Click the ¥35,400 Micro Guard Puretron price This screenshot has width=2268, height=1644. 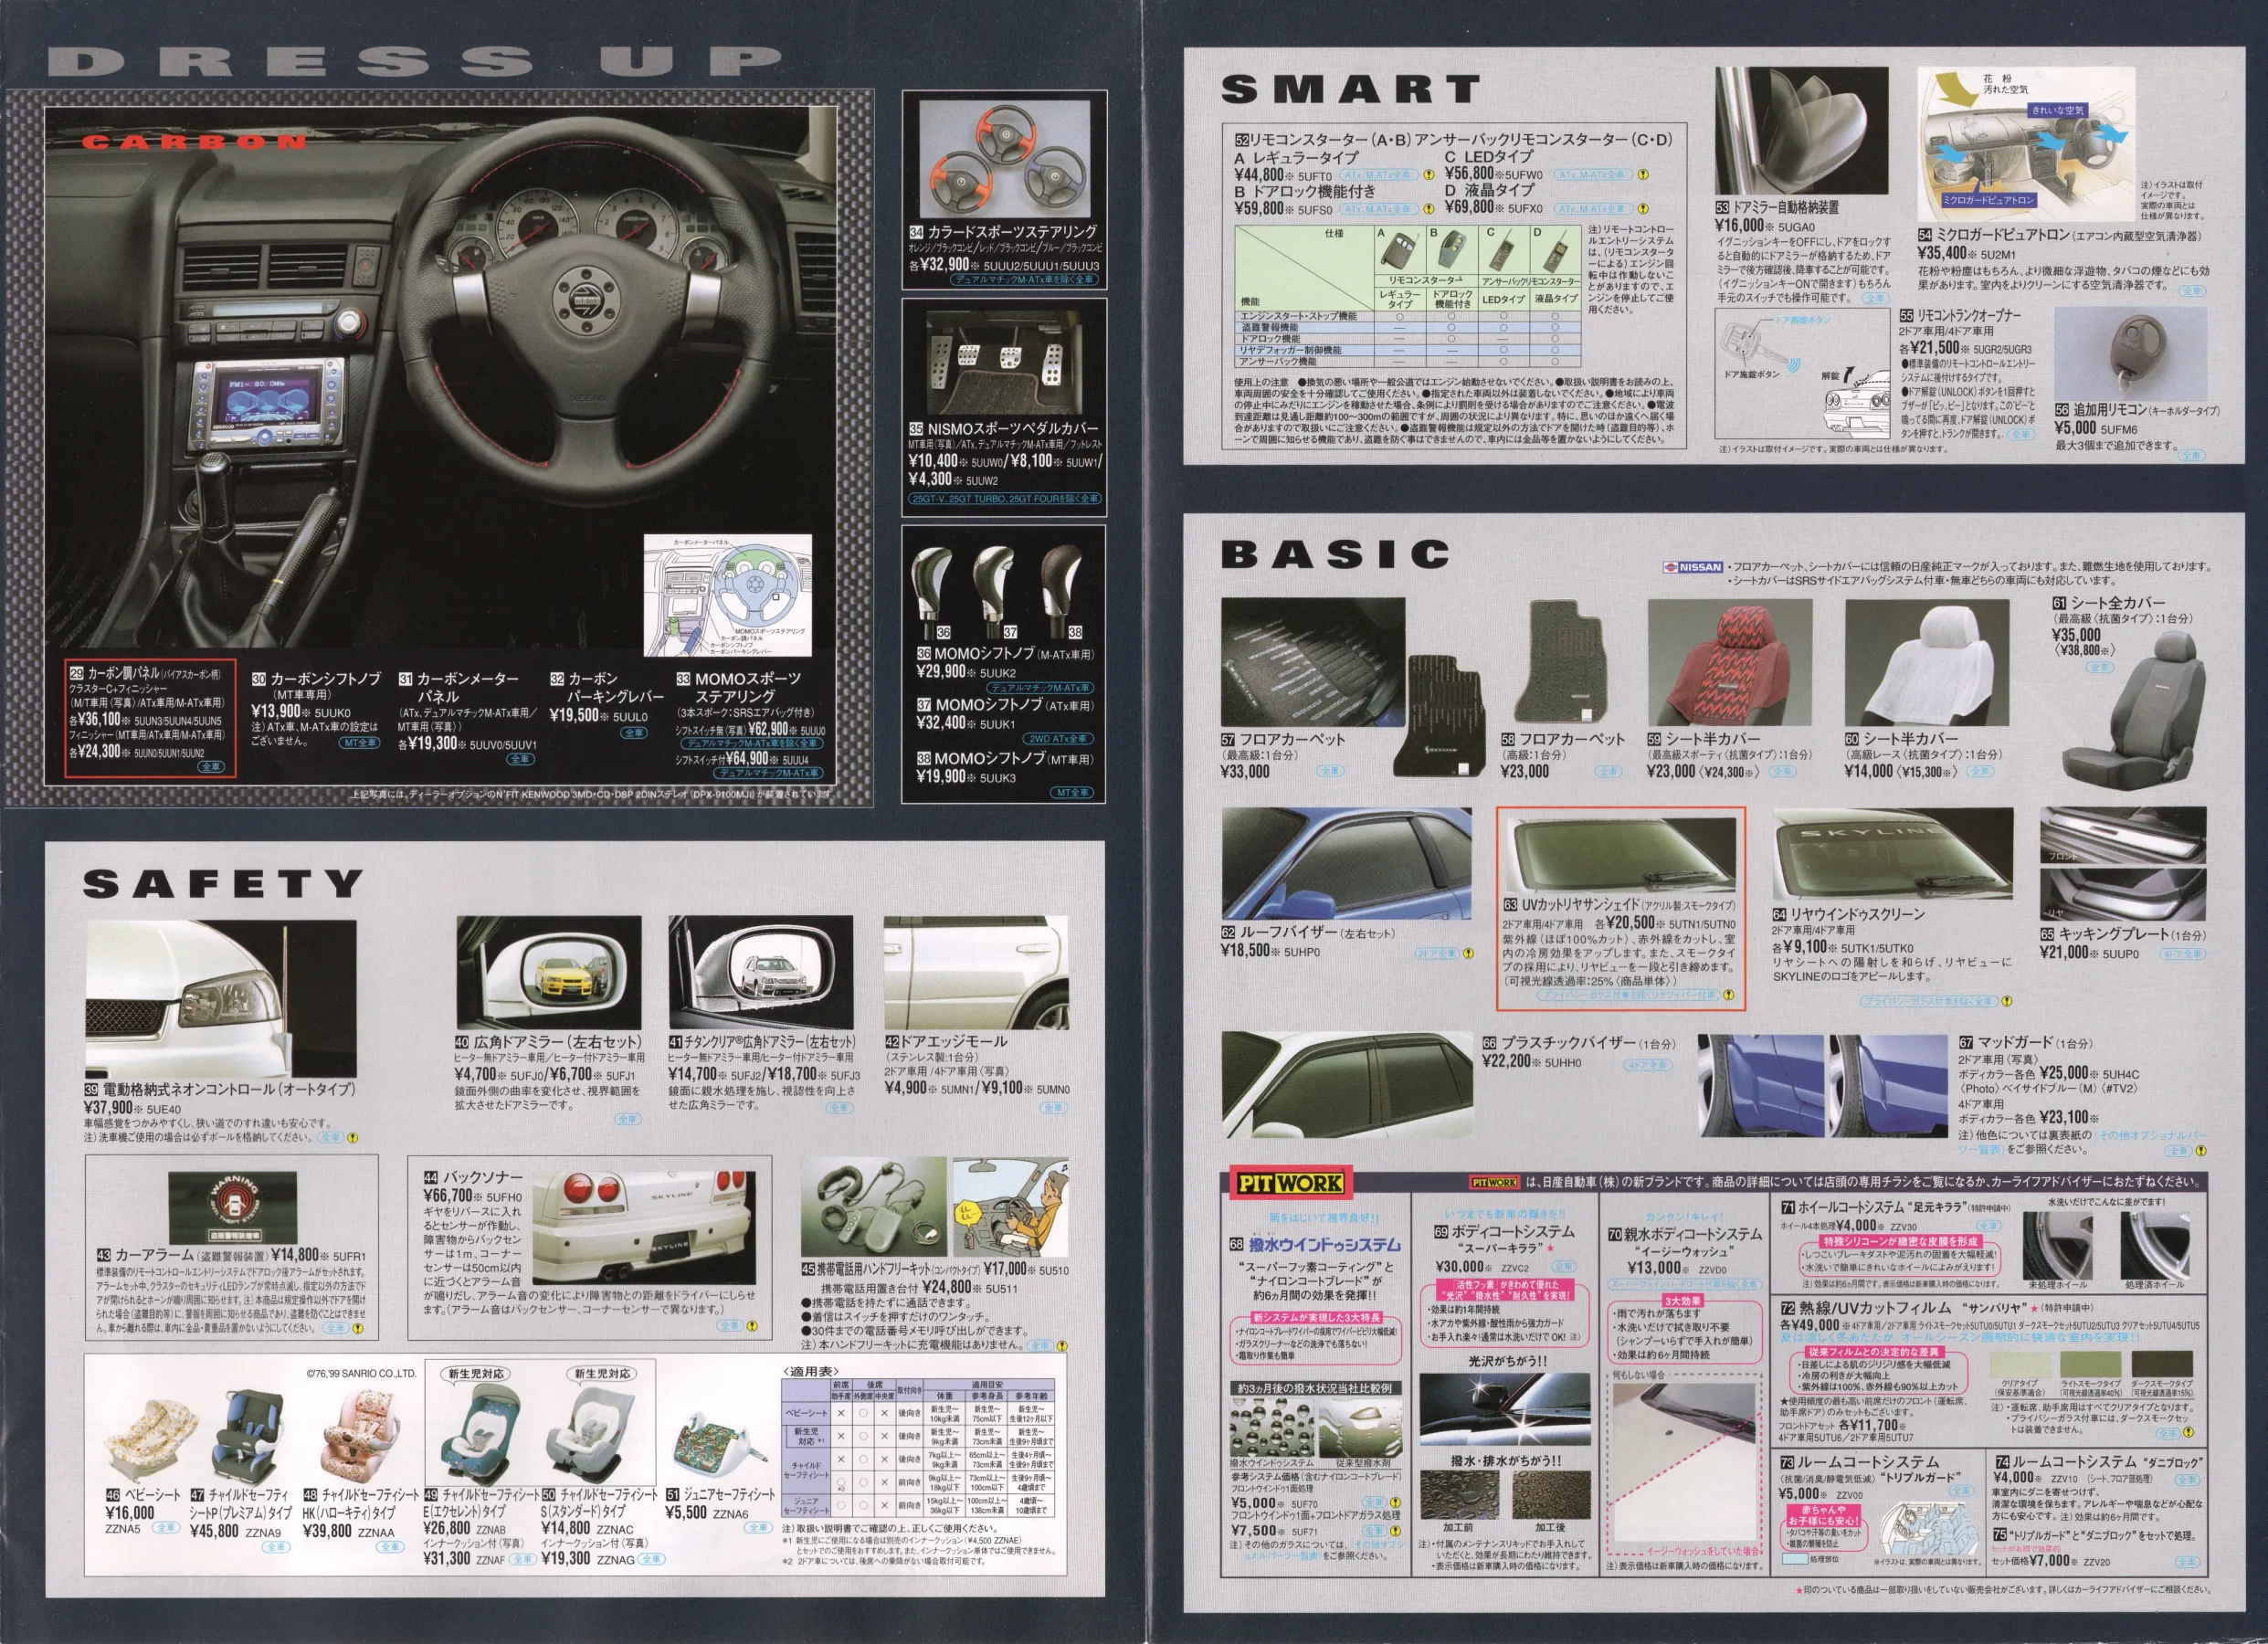point(1943,253)
